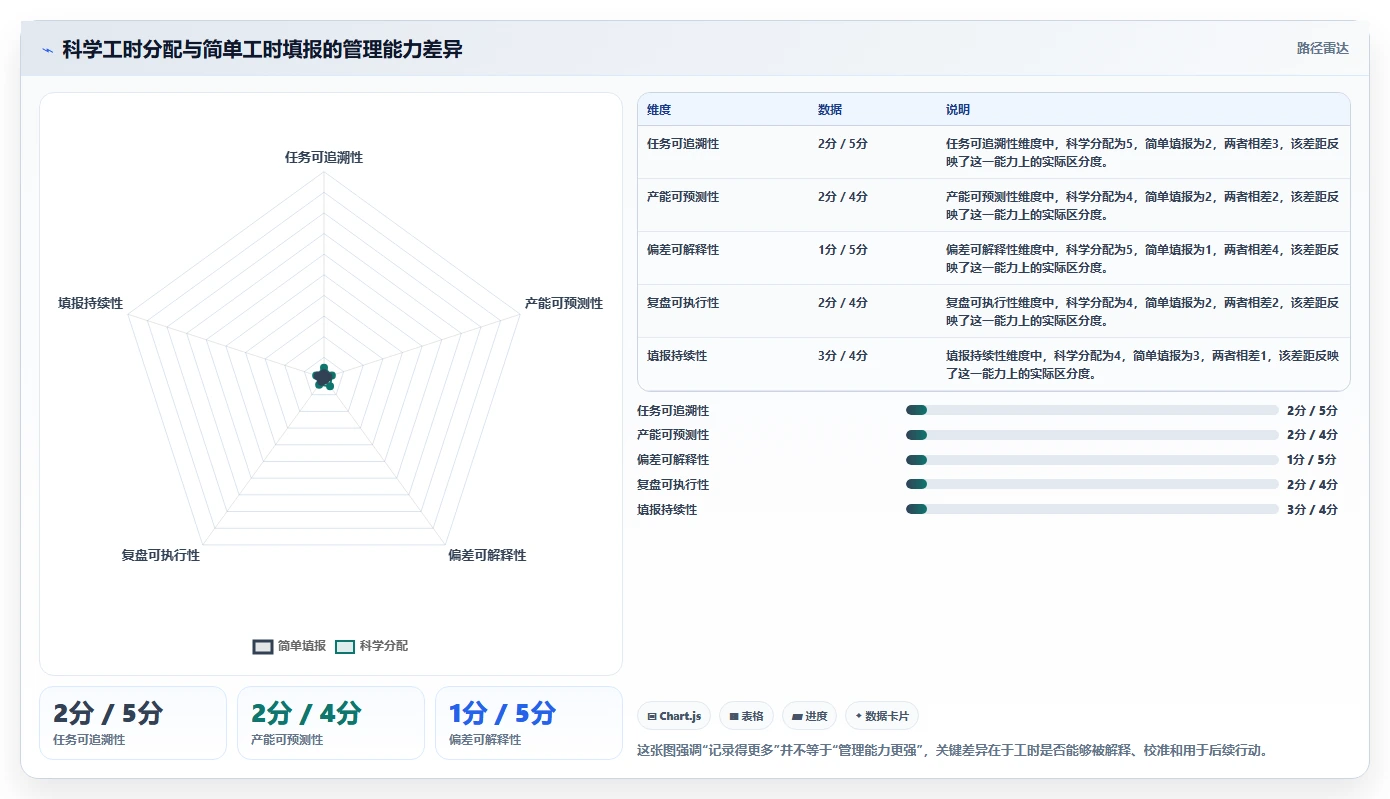Click the description text stating 两者相差1

tap(1142, 364)
